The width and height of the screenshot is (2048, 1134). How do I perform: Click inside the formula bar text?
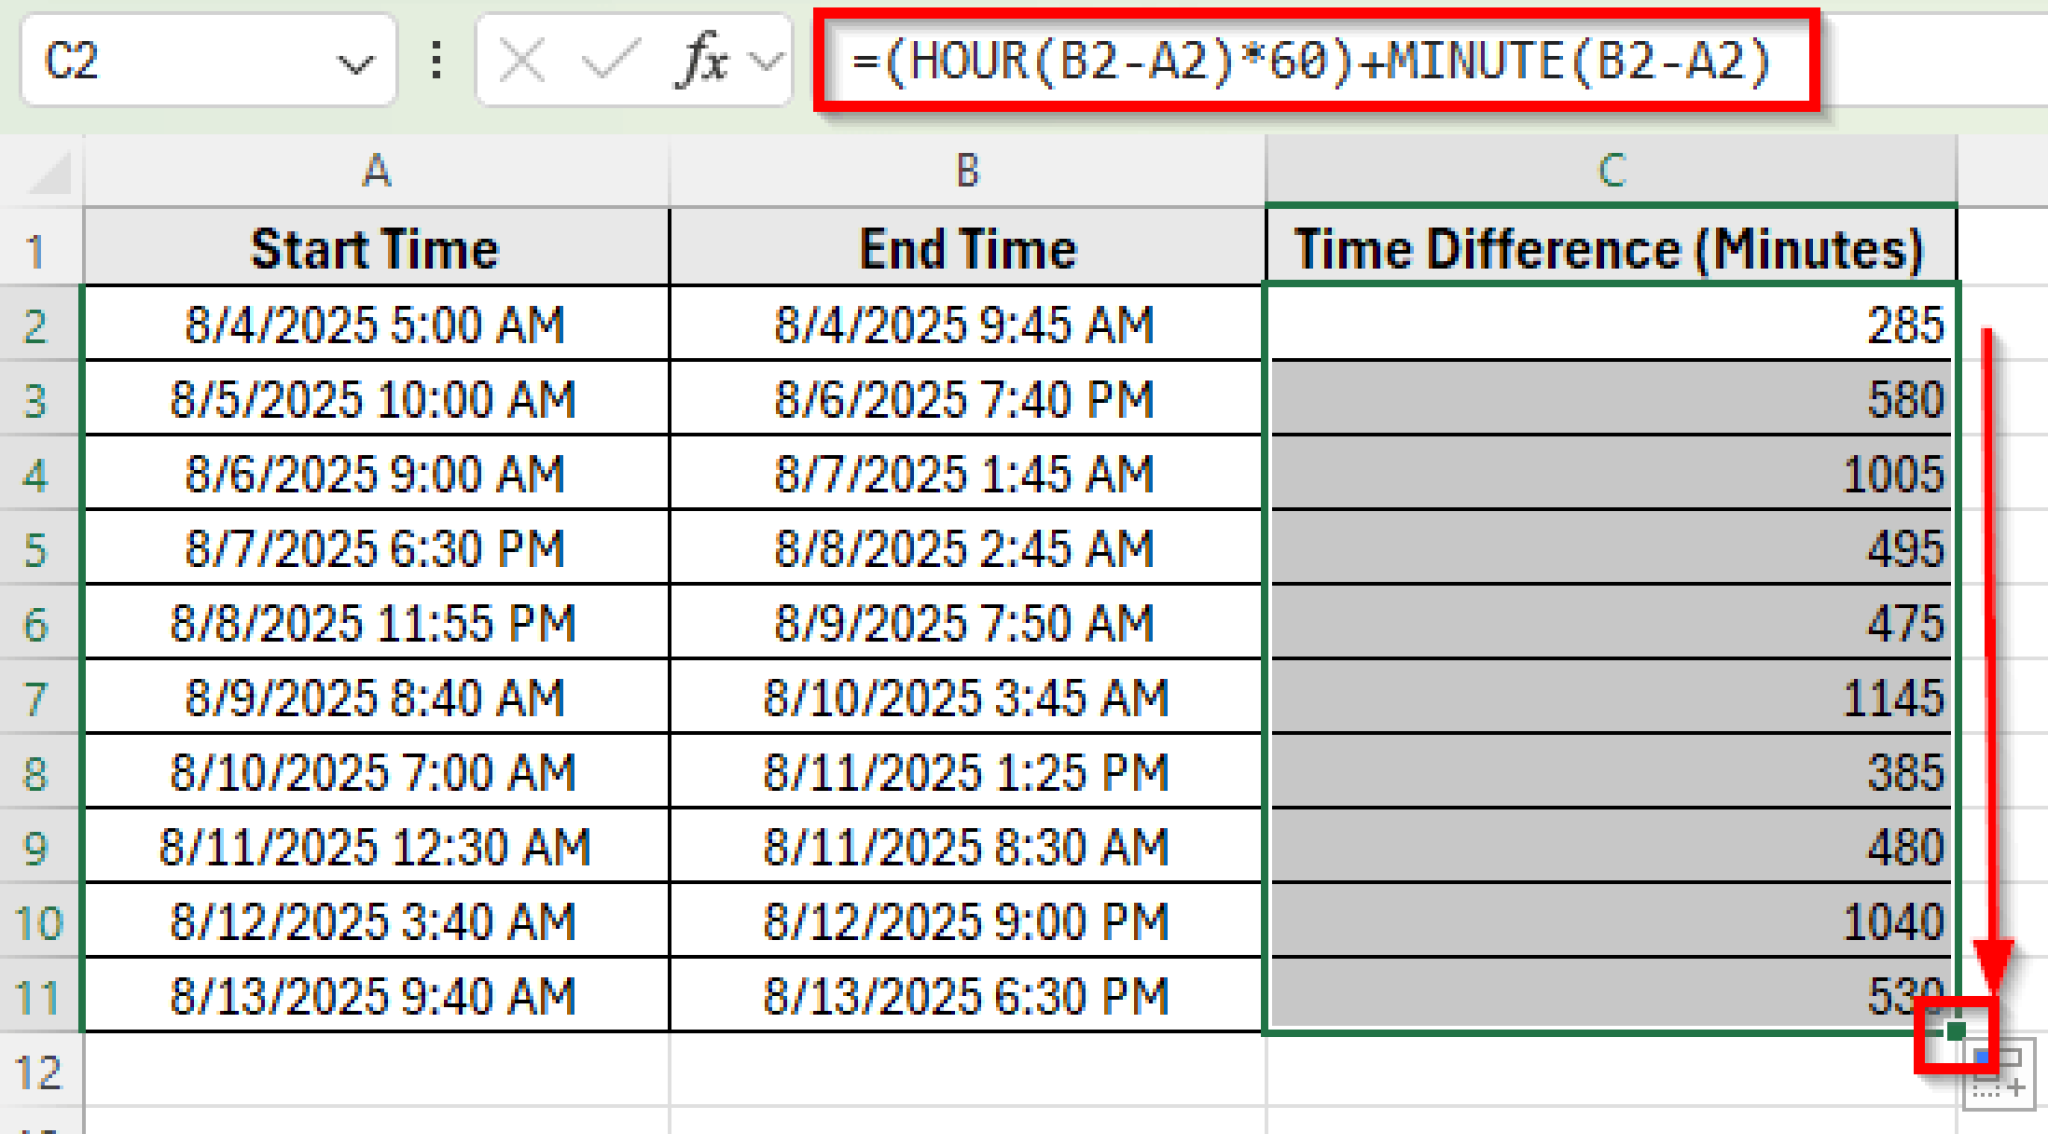(x=1310, y=62)
